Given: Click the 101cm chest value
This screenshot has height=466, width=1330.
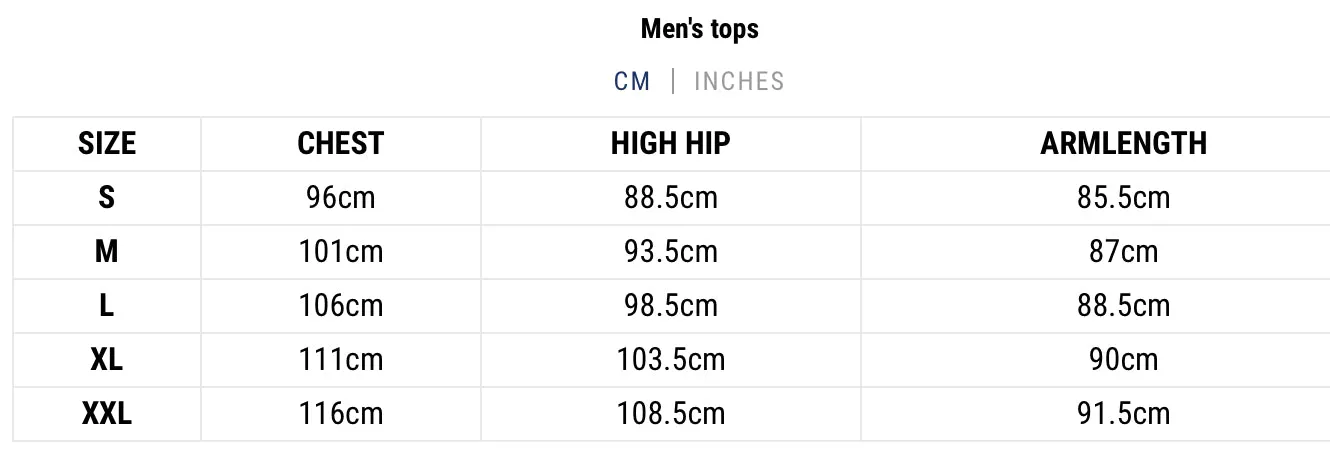Looking at the screenshot, I should [x=341, y=251].
